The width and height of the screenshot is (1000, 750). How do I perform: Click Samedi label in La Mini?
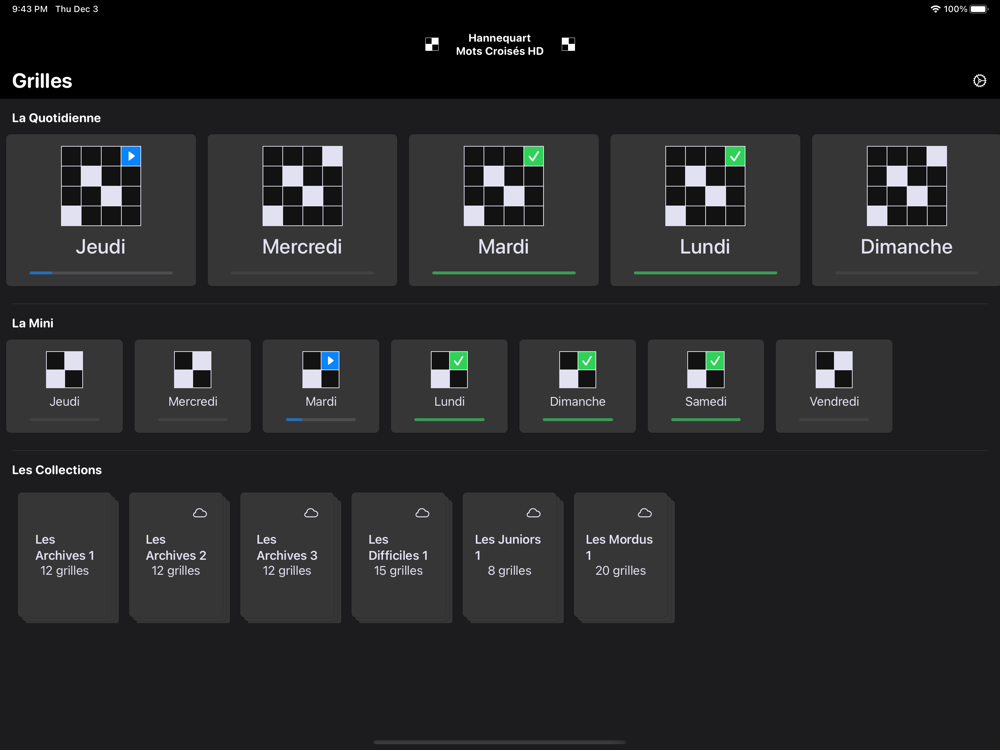pyautogui.click(x=705, y=402)
